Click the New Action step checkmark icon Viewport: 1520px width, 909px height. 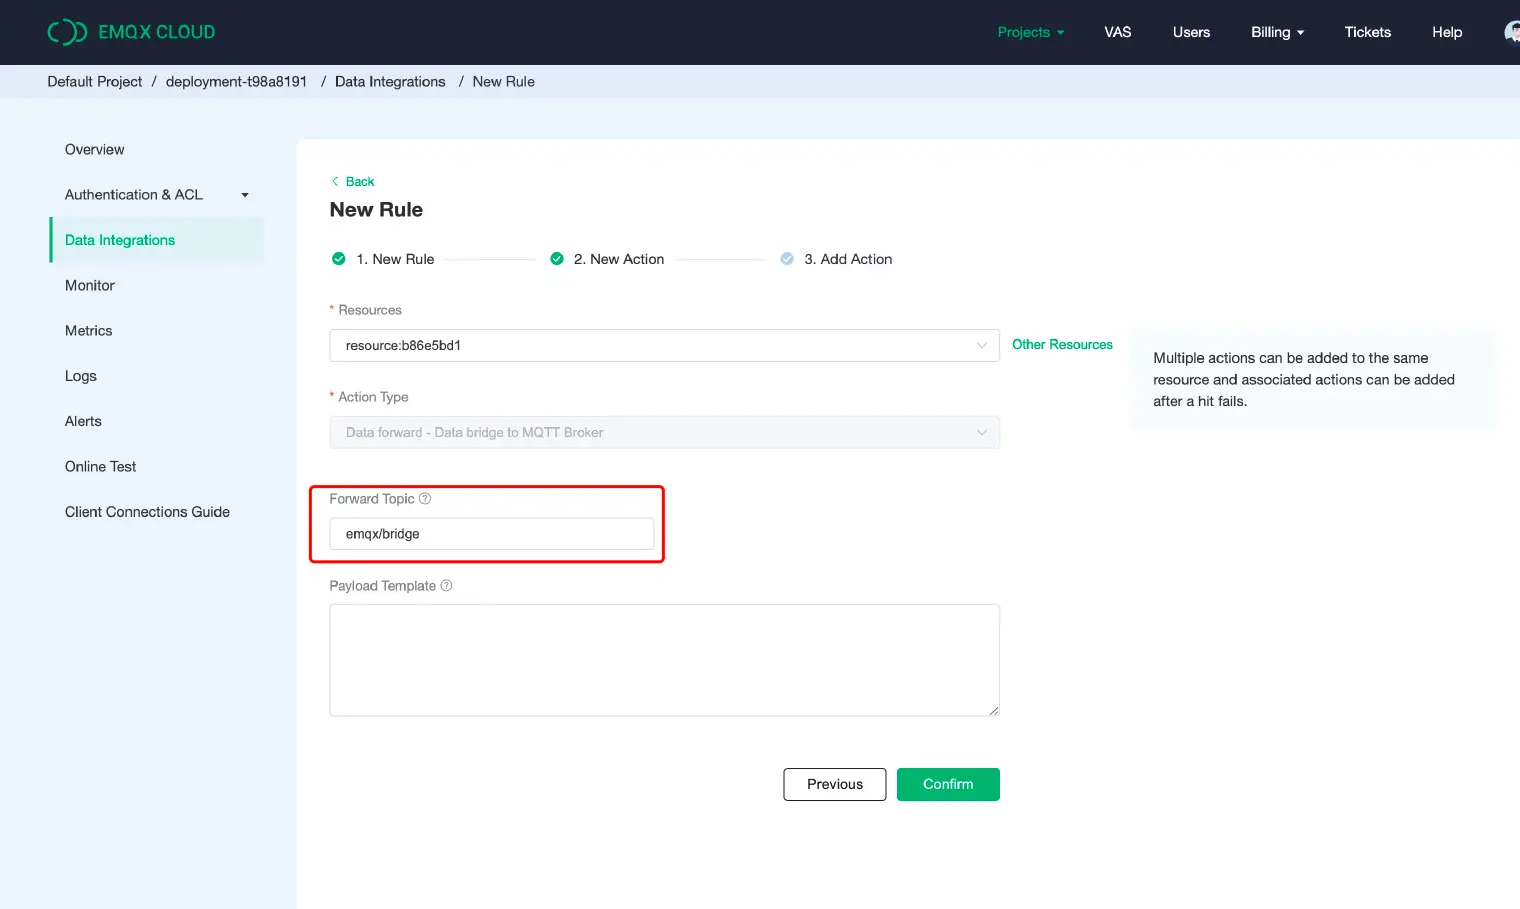click(x=557, y=259)
